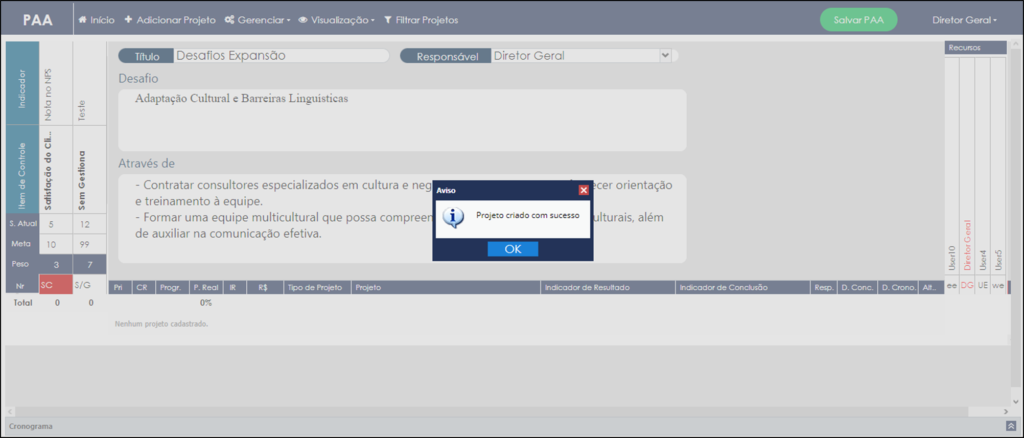This screenshot has height=438, width=1024.
Task: Click the Projeto column header
Action: 445,287
